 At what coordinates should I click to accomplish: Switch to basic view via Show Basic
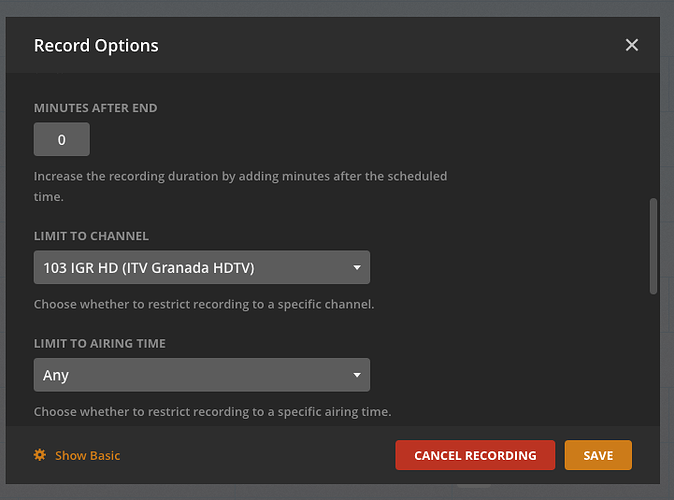point(87,455)
